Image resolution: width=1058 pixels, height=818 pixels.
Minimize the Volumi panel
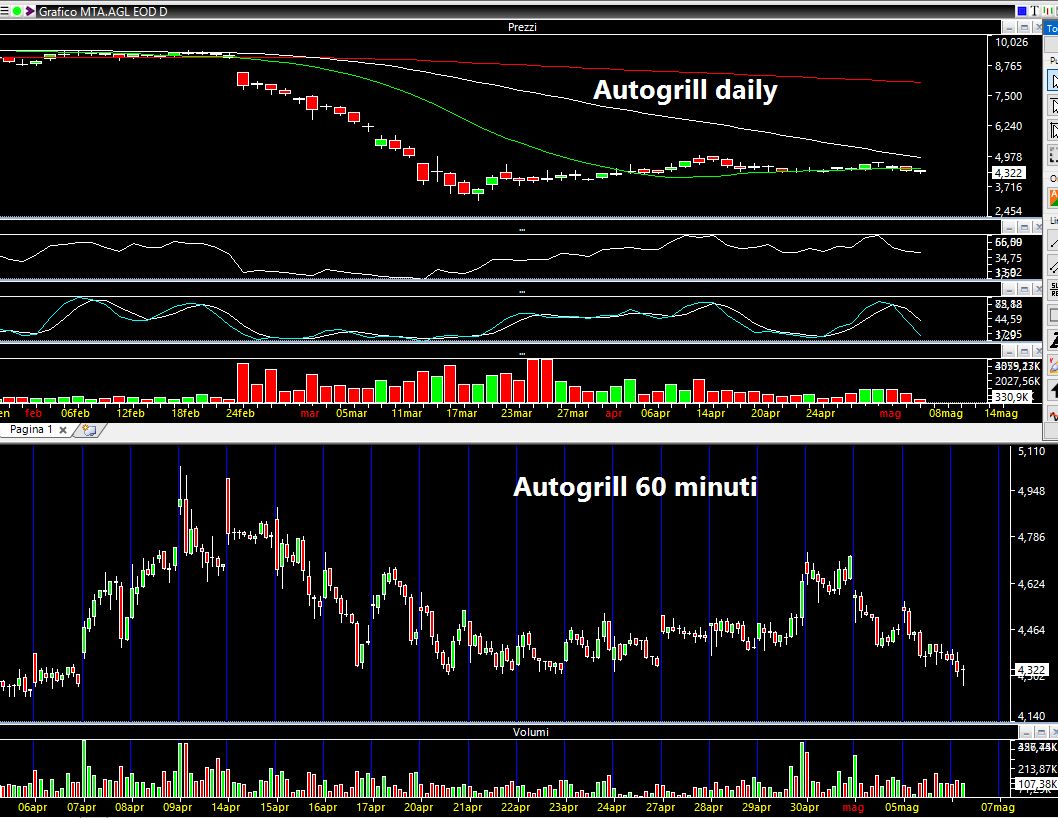(x=1026, y=732)
